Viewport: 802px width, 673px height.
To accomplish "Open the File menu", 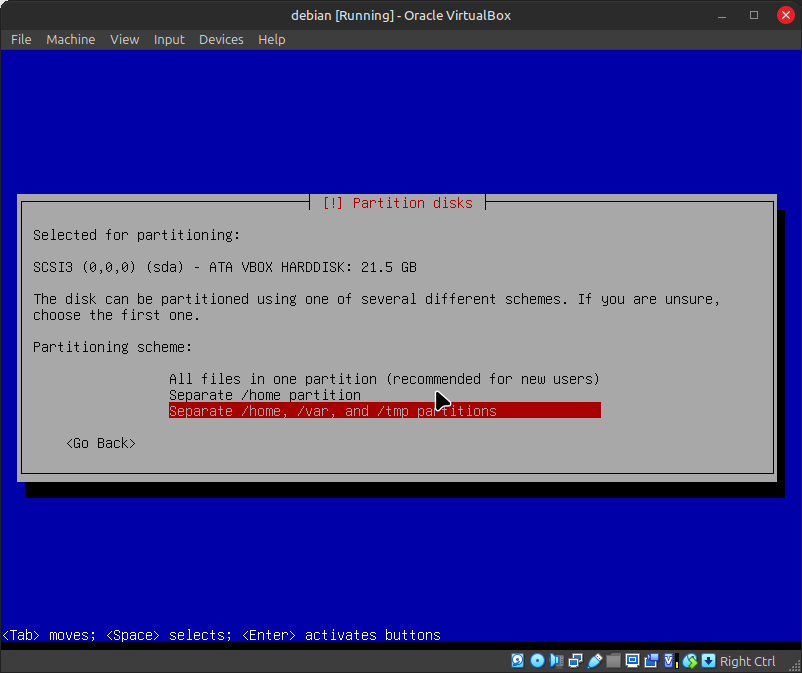I will click(21, 39).
